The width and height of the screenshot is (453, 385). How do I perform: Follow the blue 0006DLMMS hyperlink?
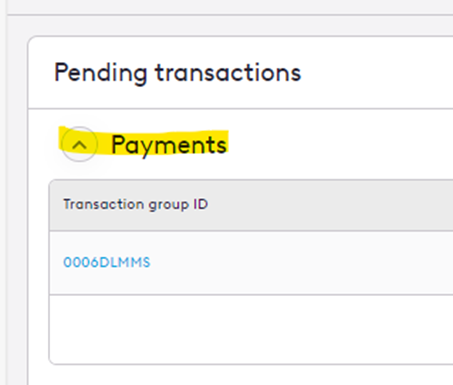coord(107,263)
